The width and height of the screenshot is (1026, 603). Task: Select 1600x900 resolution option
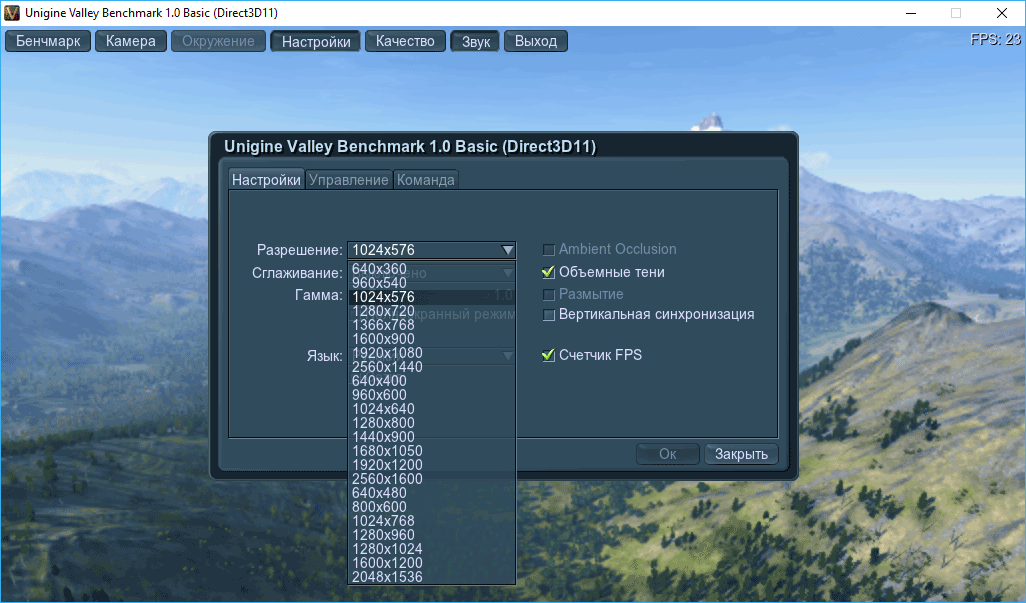point(432,339)
